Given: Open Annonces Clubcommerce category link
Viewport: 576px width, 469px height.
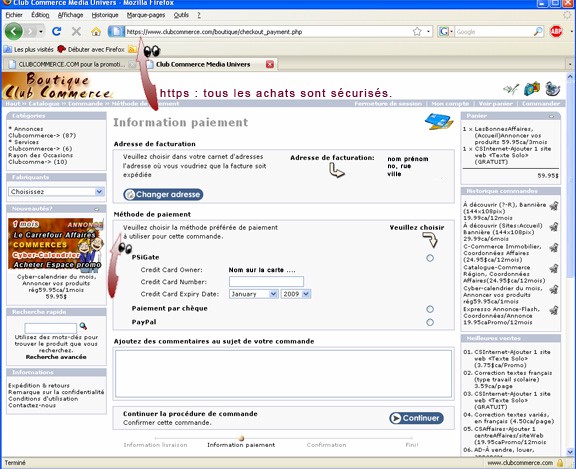Looking at the screenshot, I should (42, 132).
